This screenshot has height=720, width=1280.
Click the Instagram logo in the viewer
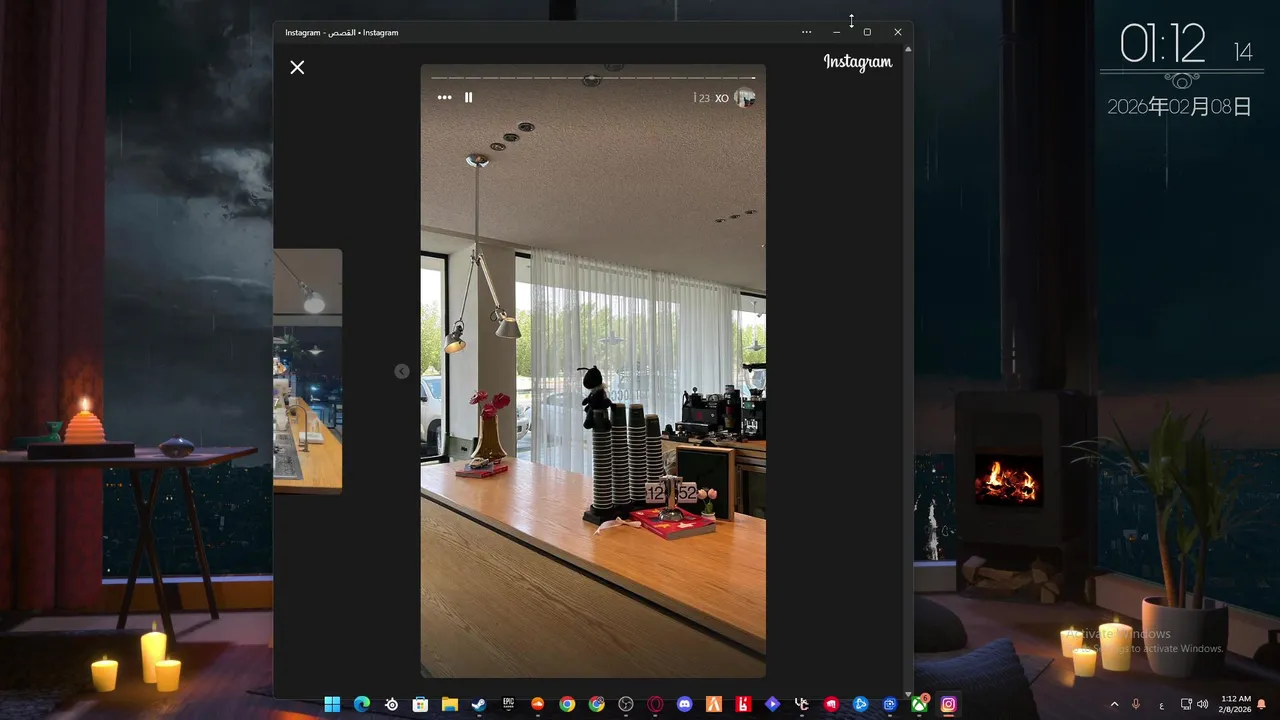click(x=858, y=62)
